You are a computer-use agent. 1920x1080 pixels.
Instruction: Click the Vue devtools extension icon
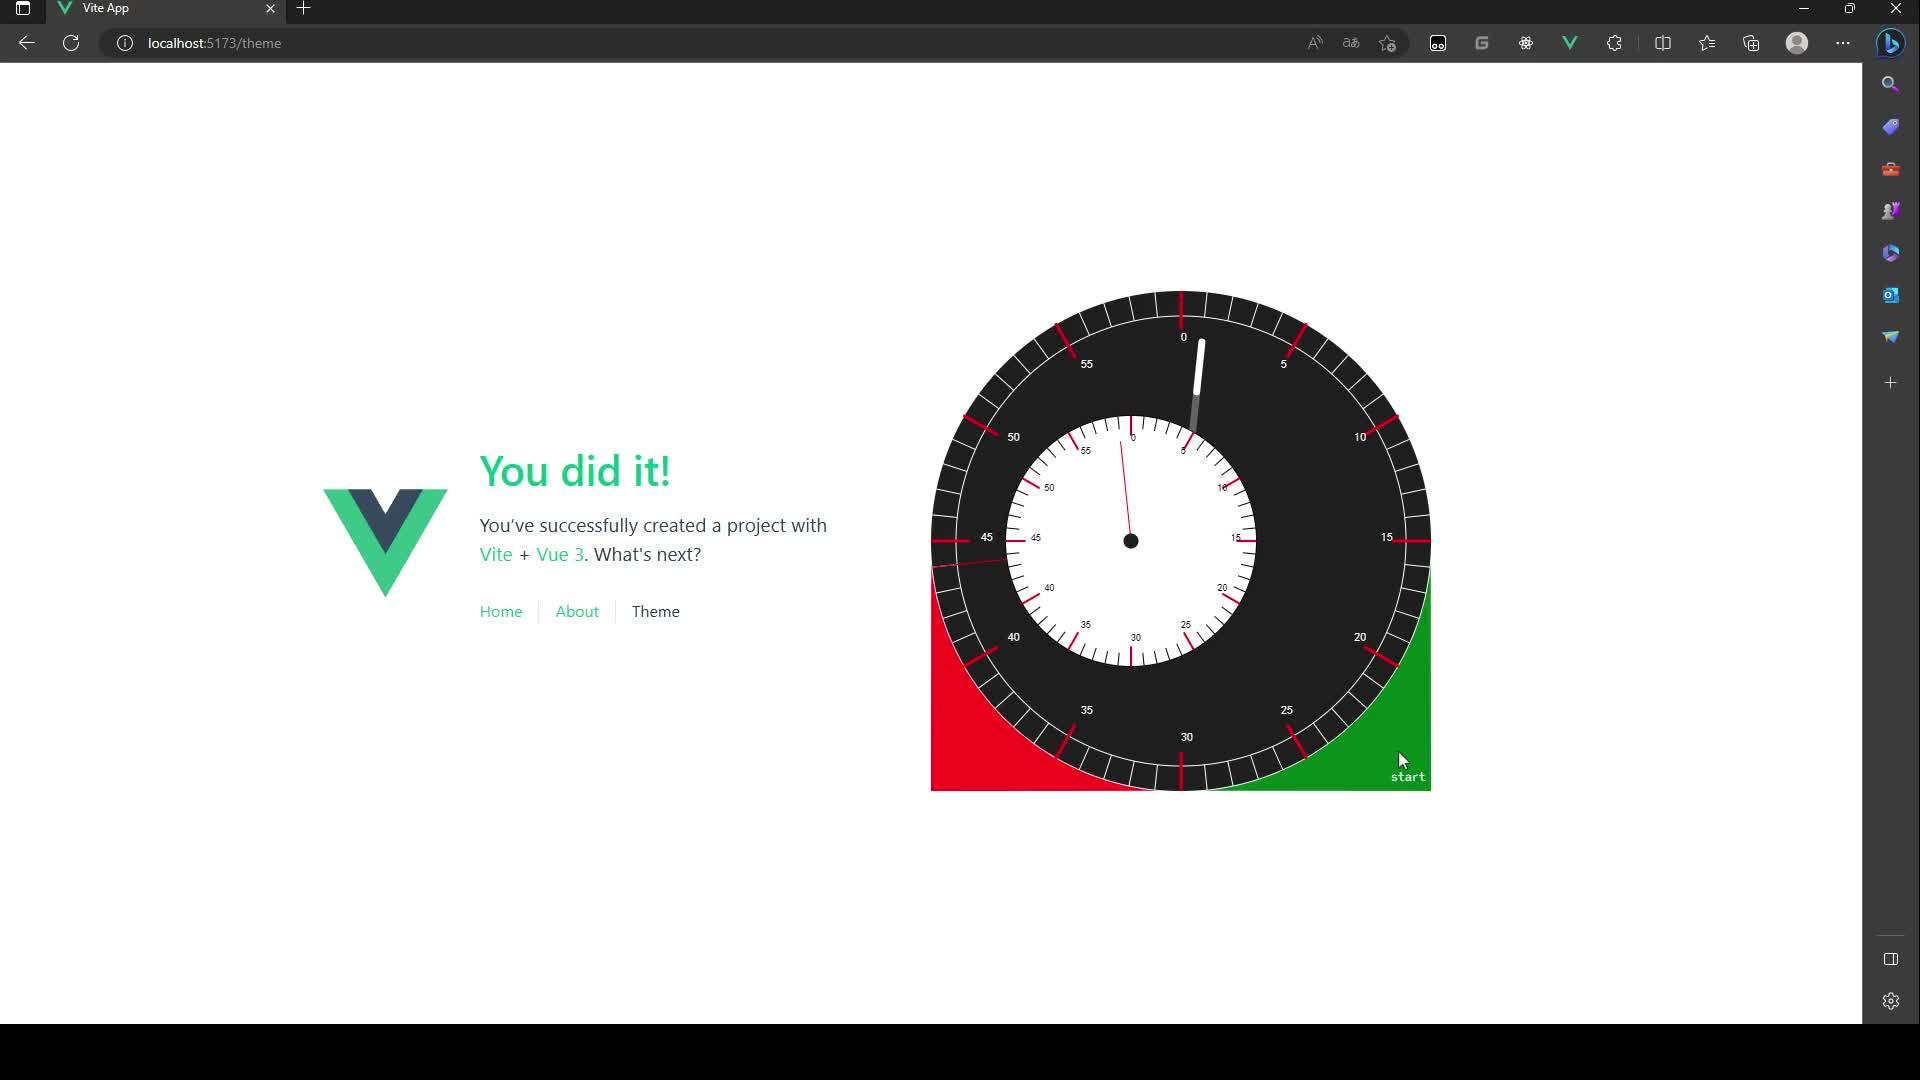click(1570, 43)
